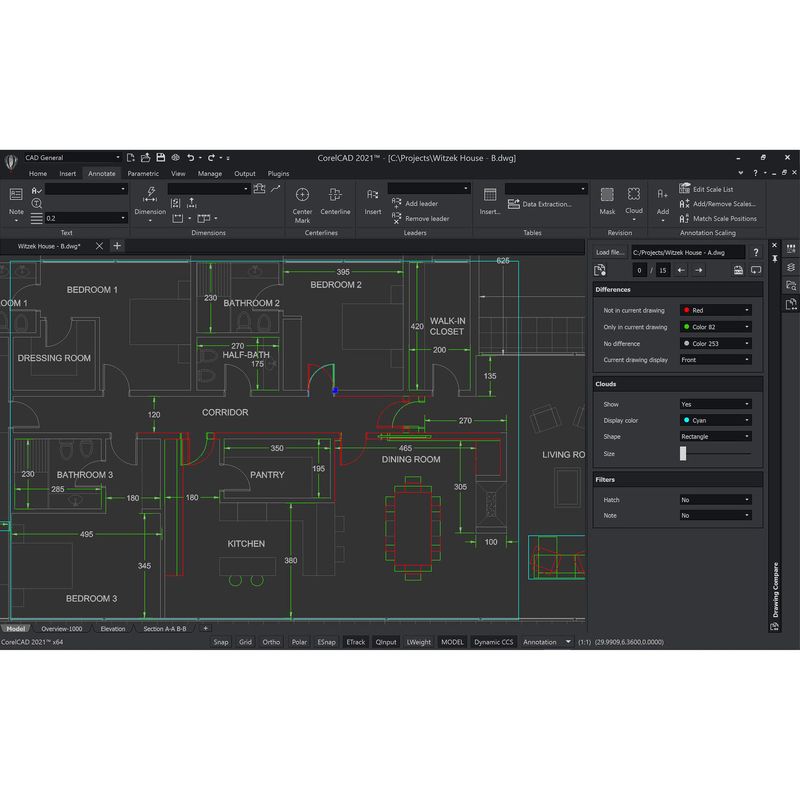Click the cloud Size slider handle
The height and width of the screenshot is (800, 800).
(683, 453)
